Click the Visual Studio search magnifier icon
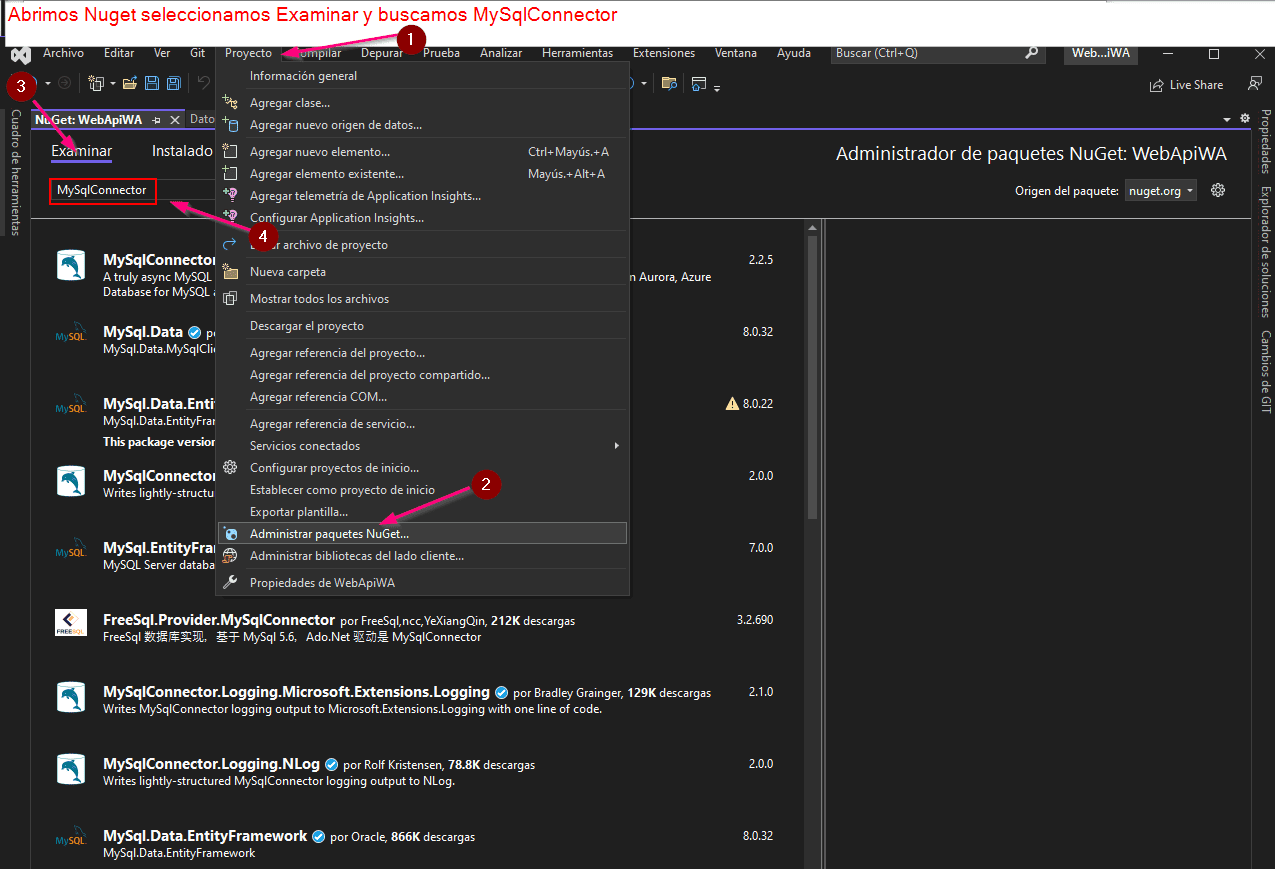The width and height of the screenshot is (1275, 869). (x=1031, y=53)
